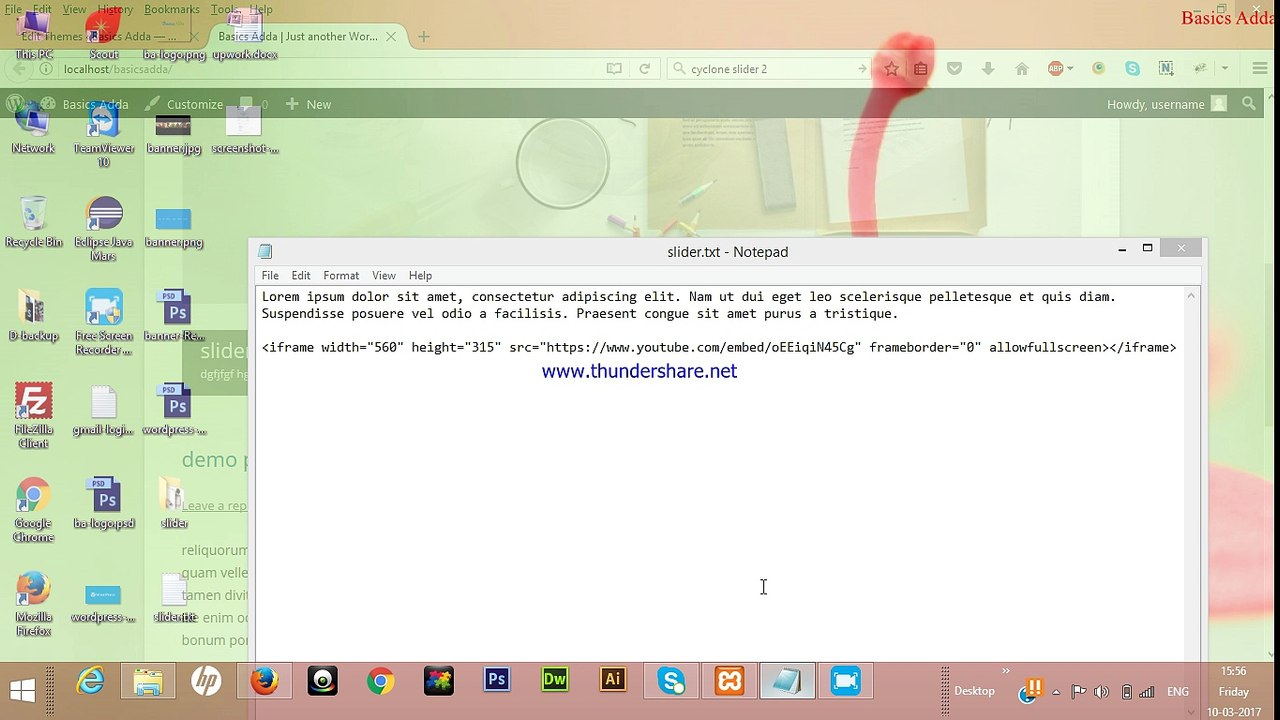Open the History menu in Firefox
This screenshot has width=1280, height=720.
click(115, 9)
